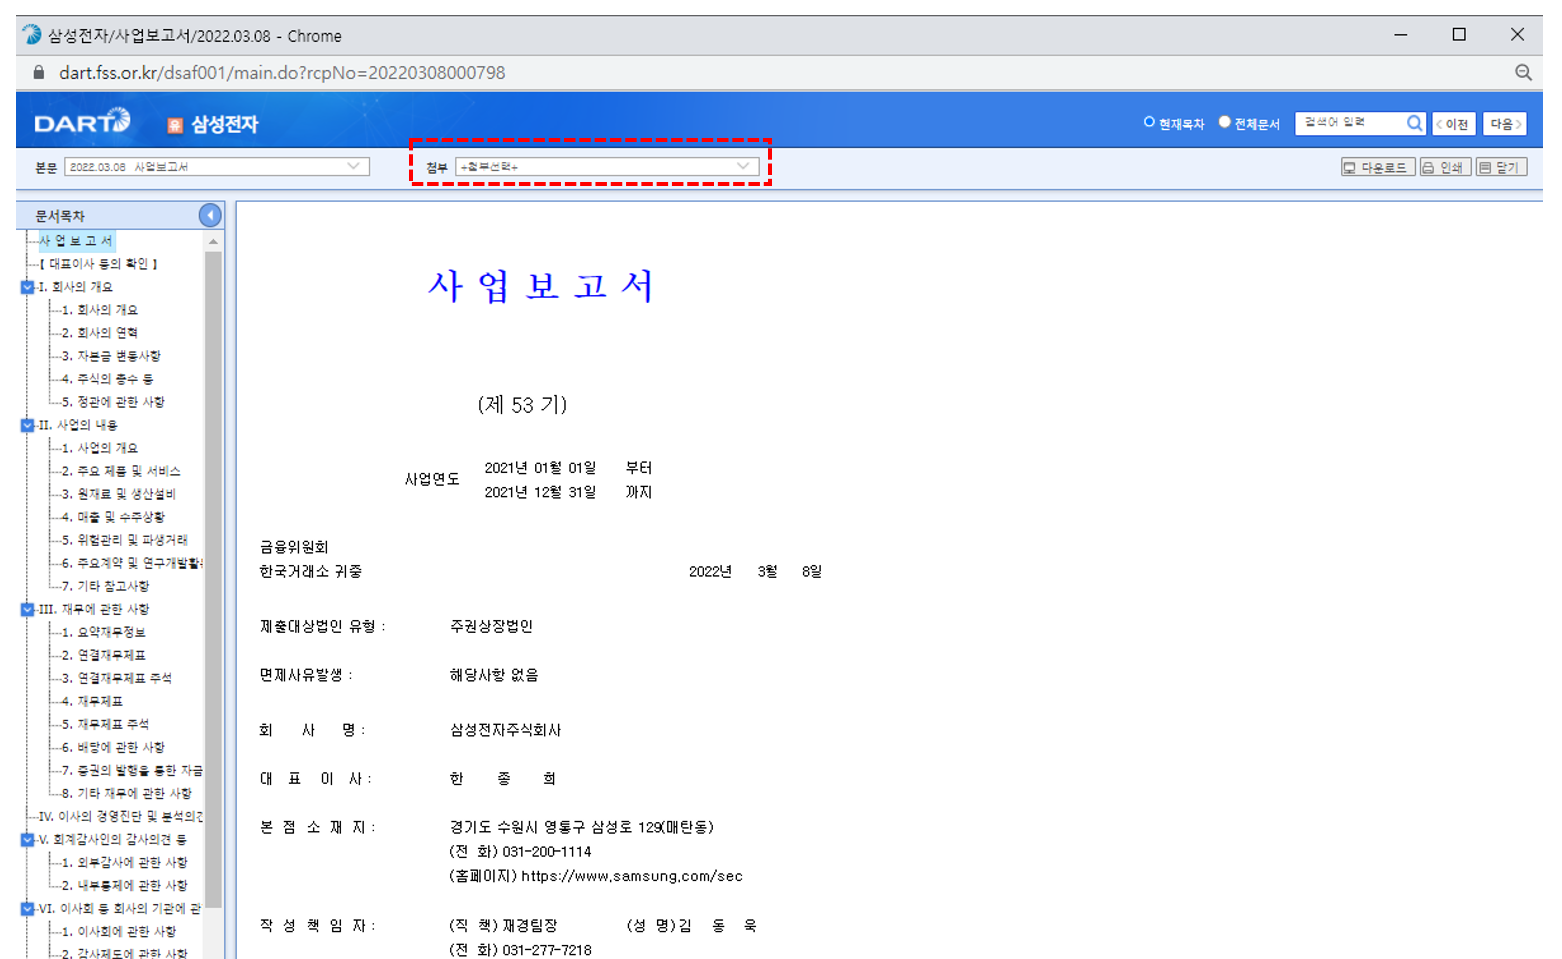The image size is (1562, 959).
Task: Collapse the VI. 이사회 등 회사의 기관 node toggle
Action: pyautogui.click(x=27, y=908)
